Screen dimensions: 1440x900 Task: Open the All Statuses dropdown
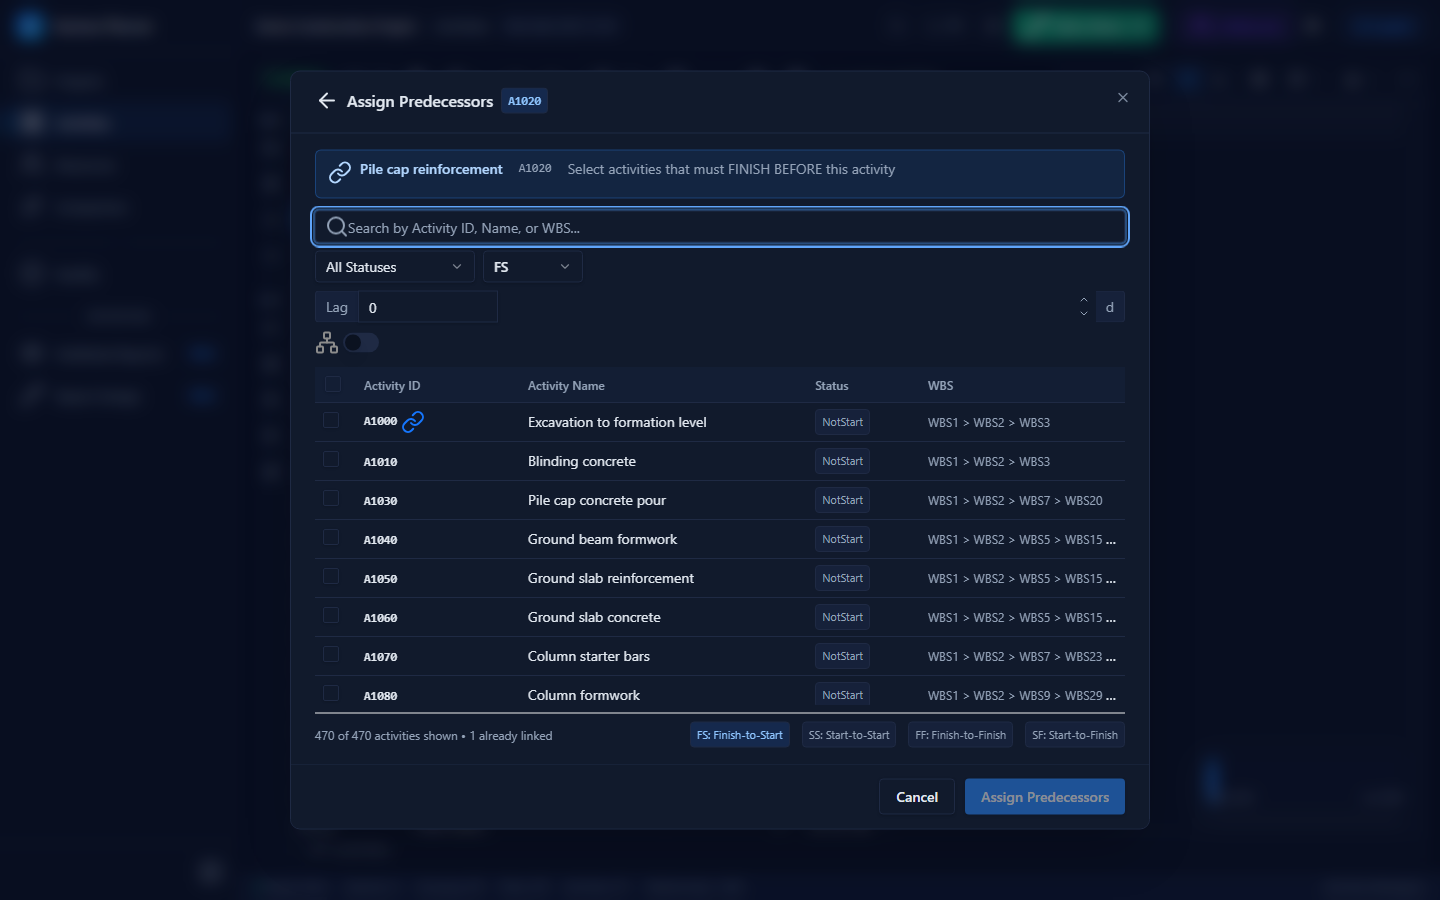394,267
